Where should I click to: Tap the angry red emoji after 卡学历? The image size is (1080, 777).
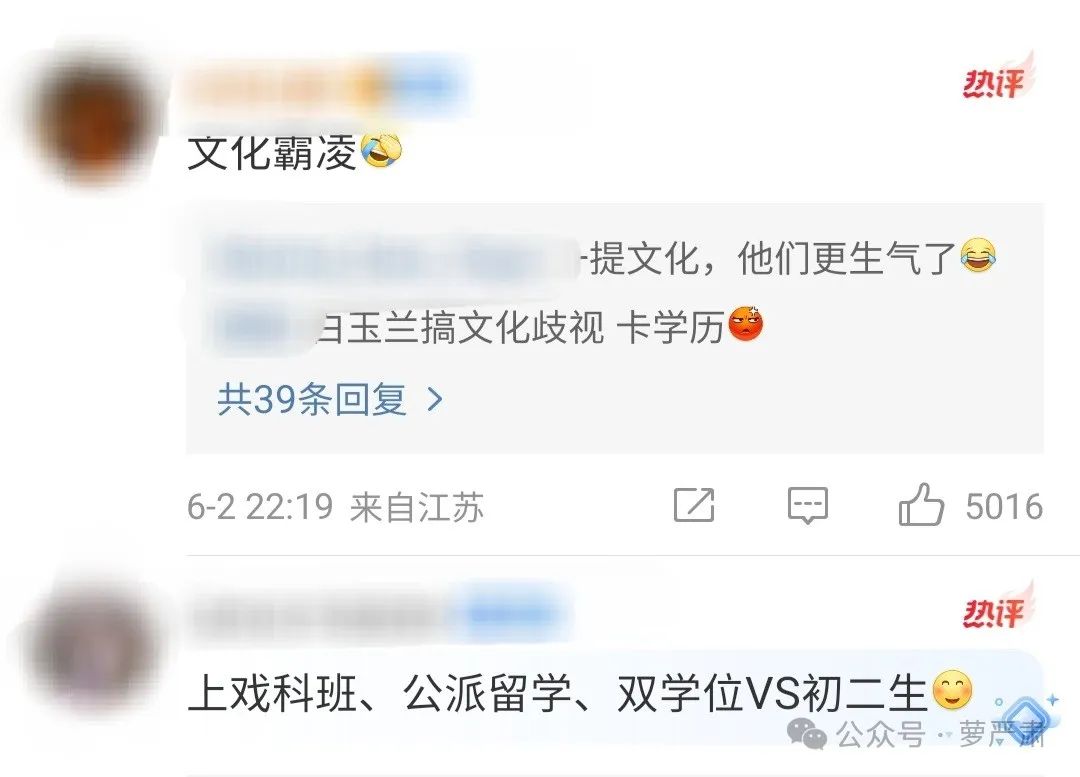pos(746,324)
